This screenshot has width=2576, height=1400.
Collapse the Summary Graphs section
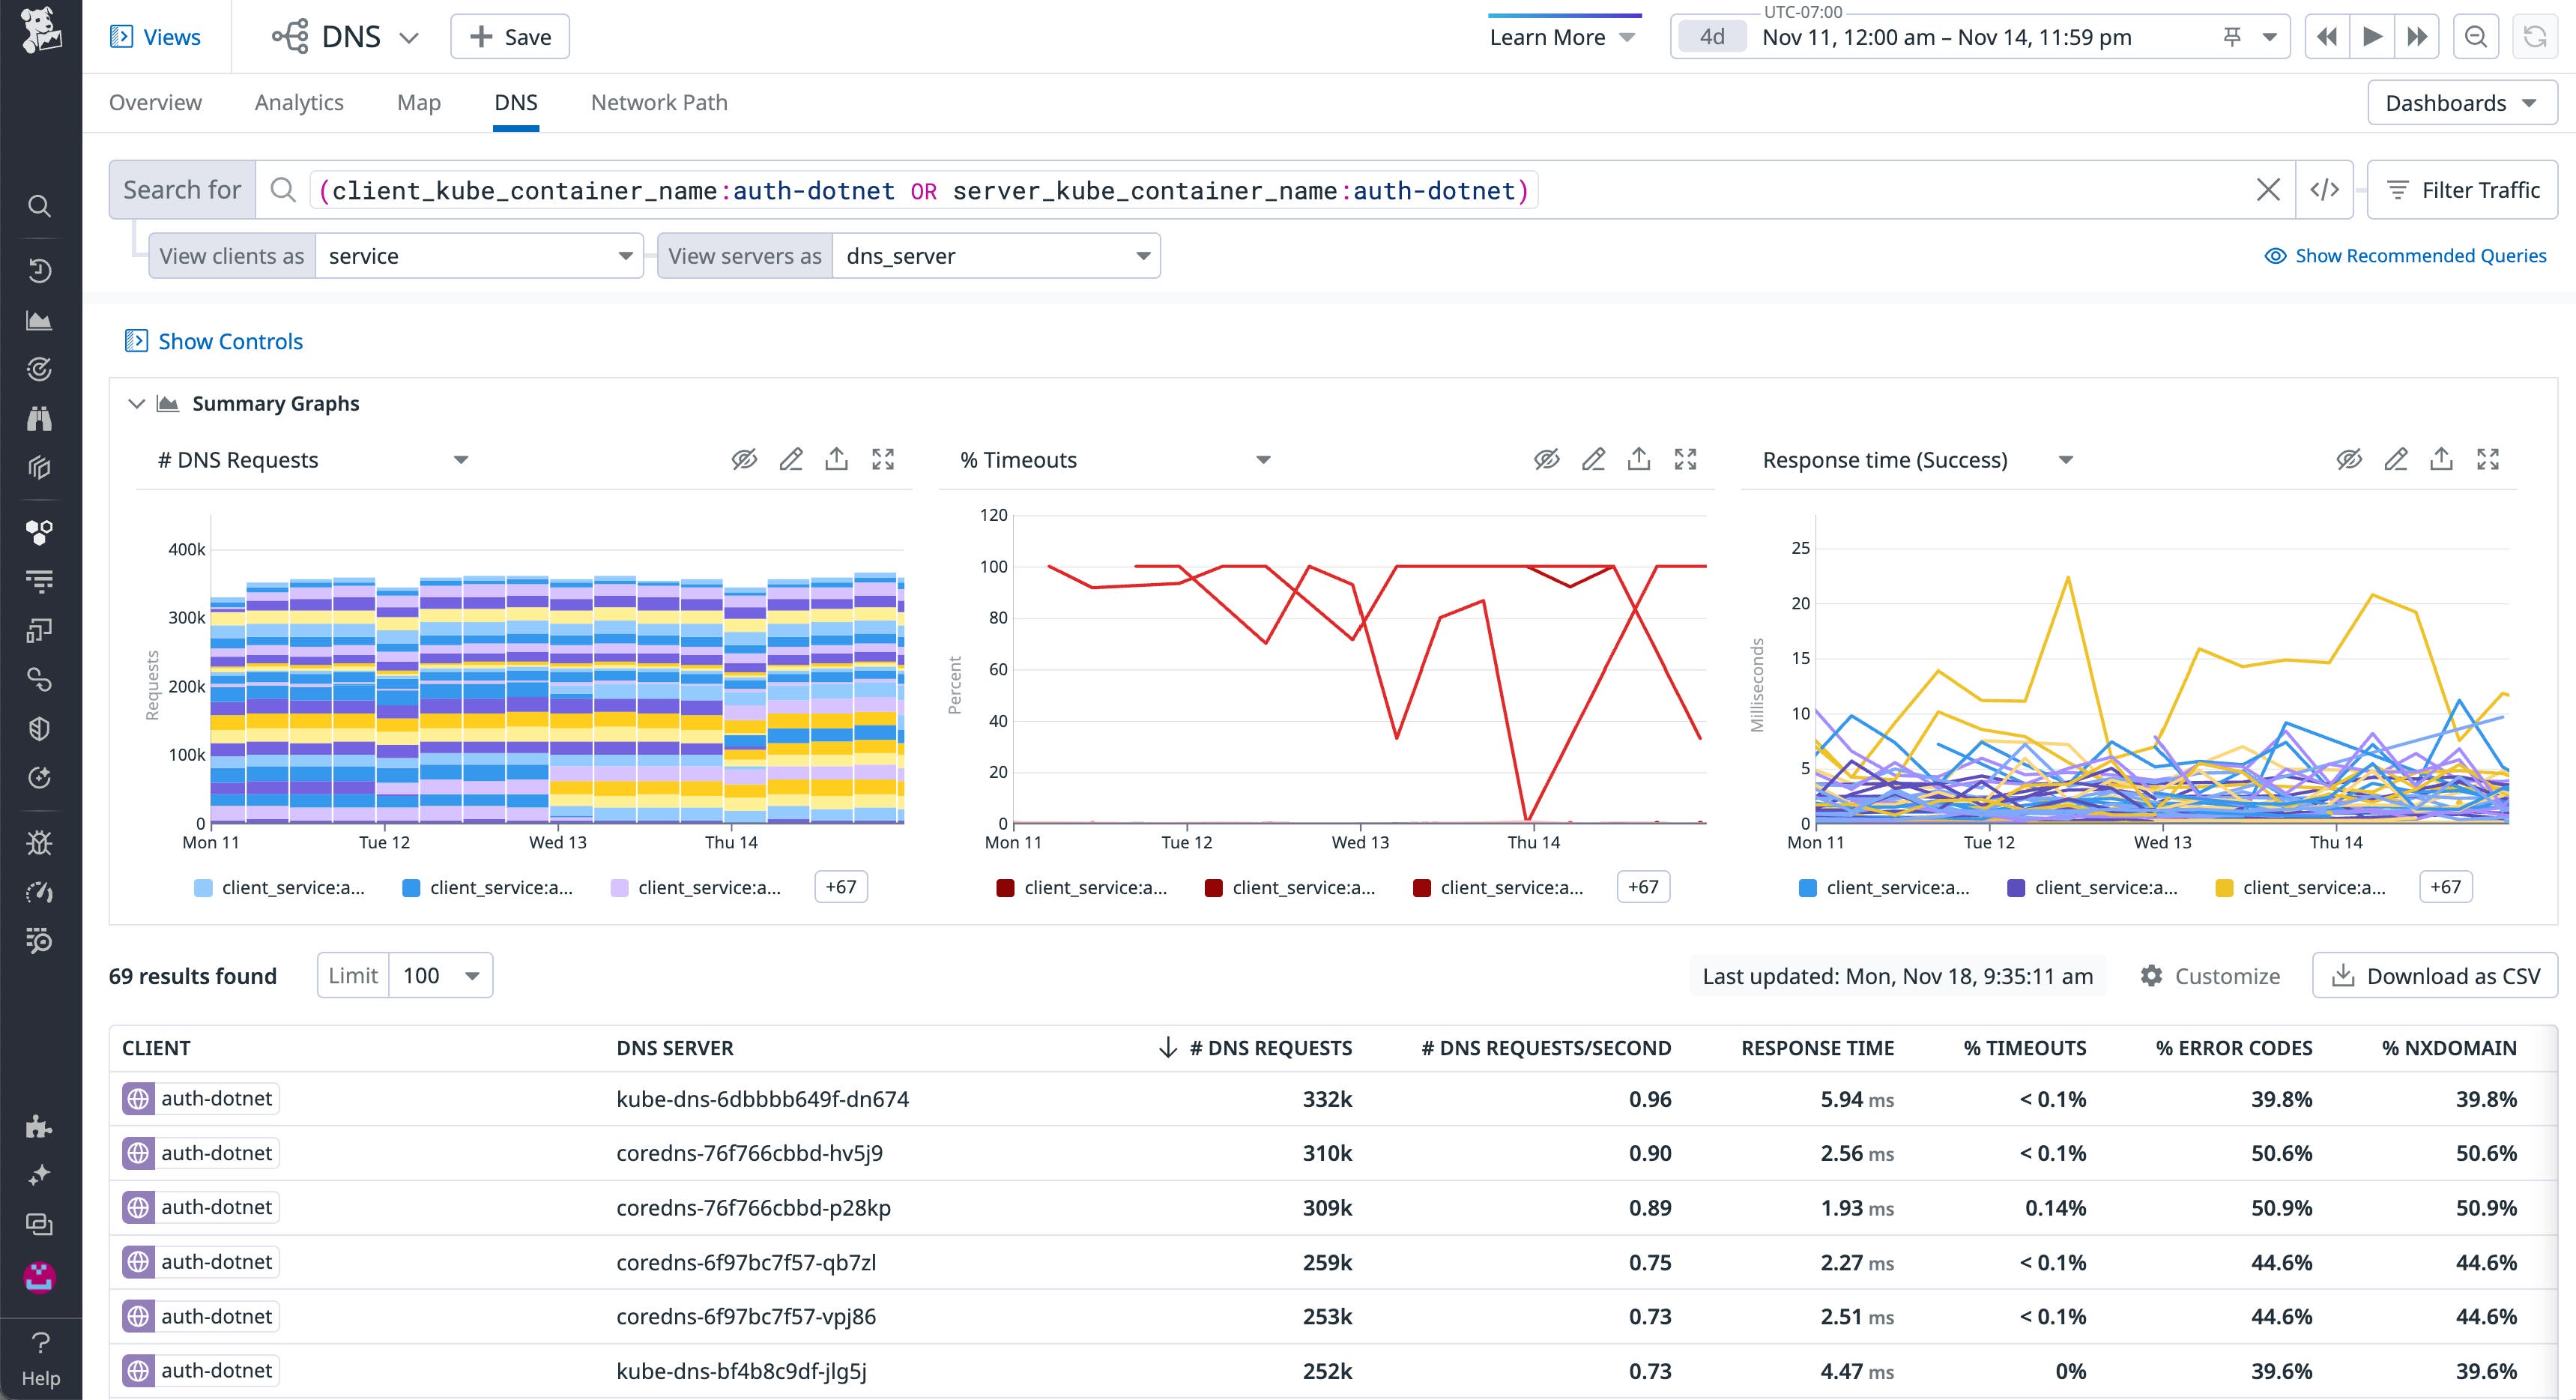(x=137, y=403)
